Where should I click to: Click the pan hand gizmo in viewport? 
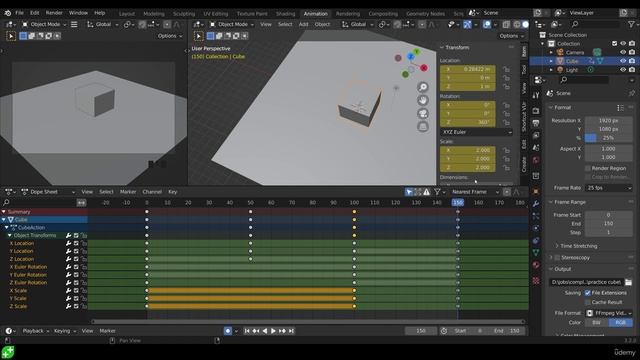(x=423, y=100)
